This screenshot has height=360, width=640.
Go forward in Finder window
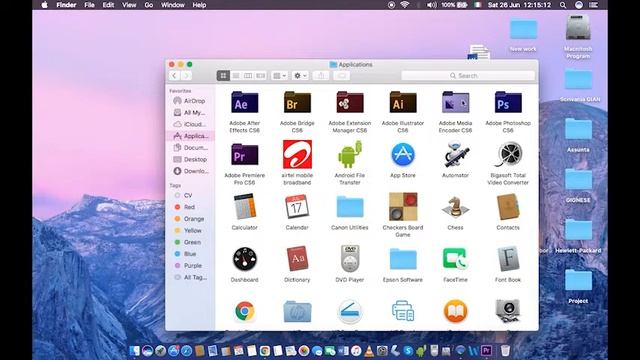pos(186,76)
